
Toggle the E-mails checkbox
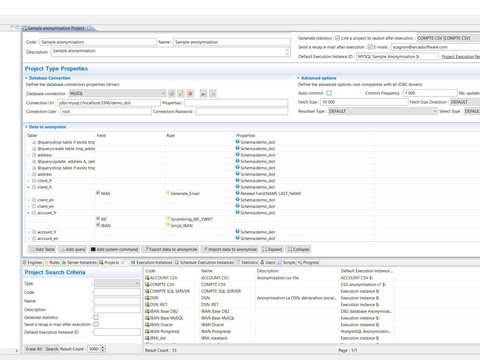click(x=370, y=47)
